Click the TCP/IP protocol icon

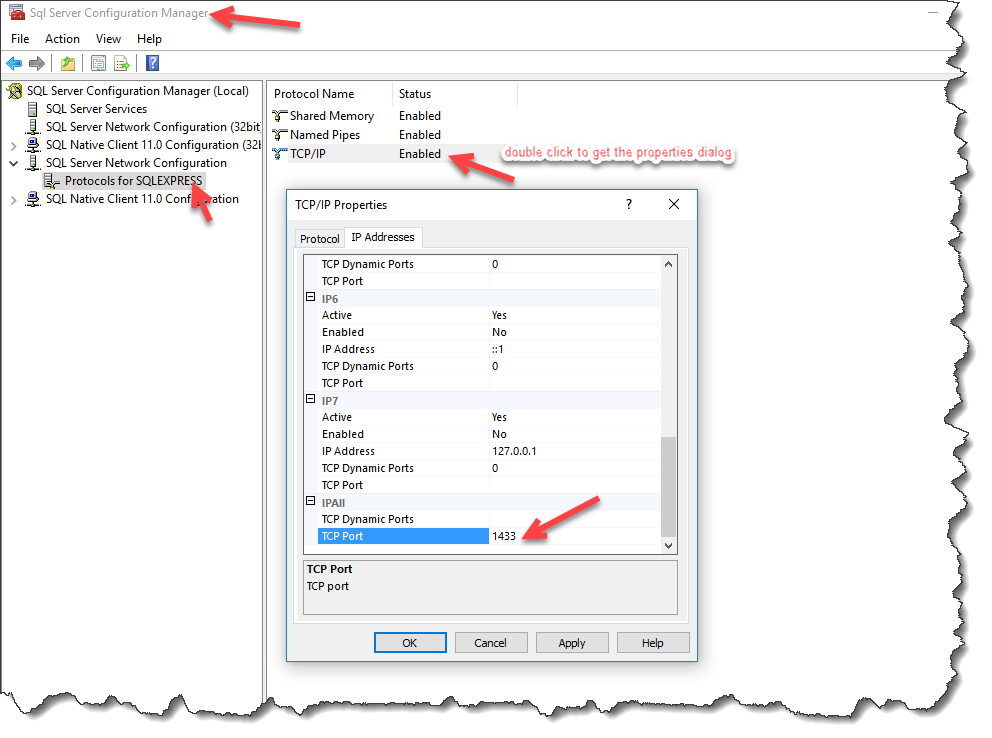(280, 154)
